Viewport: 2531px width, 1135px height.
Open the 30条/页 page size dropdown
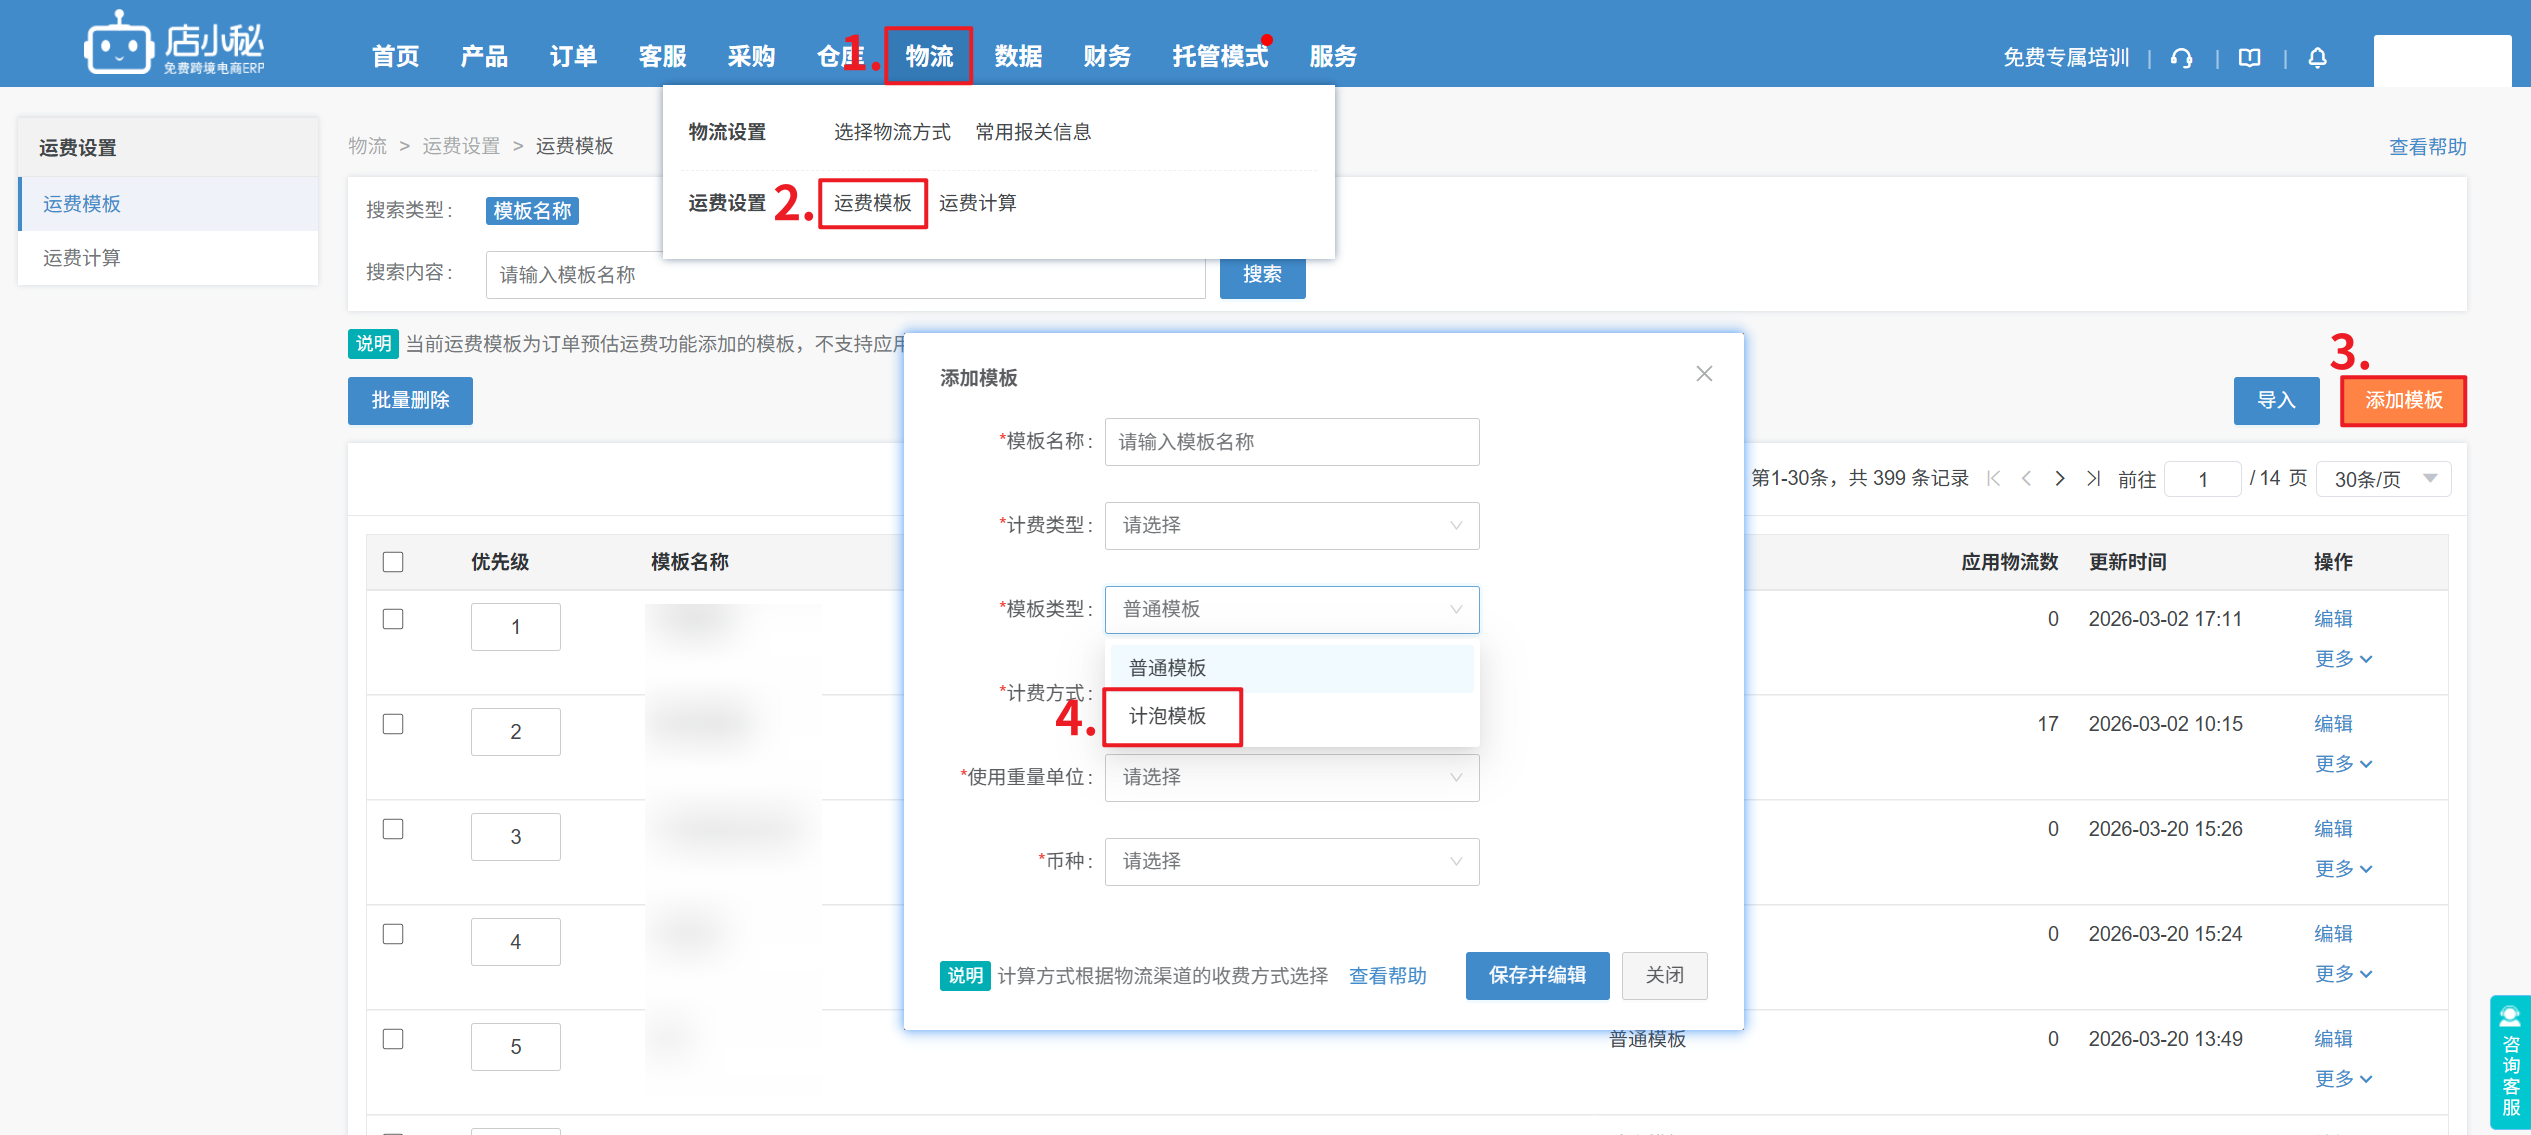[2383, 479]
